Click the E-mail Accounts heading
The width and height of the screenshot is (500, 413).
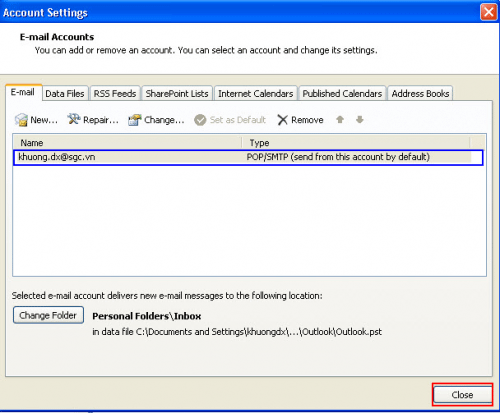point(57,37)
